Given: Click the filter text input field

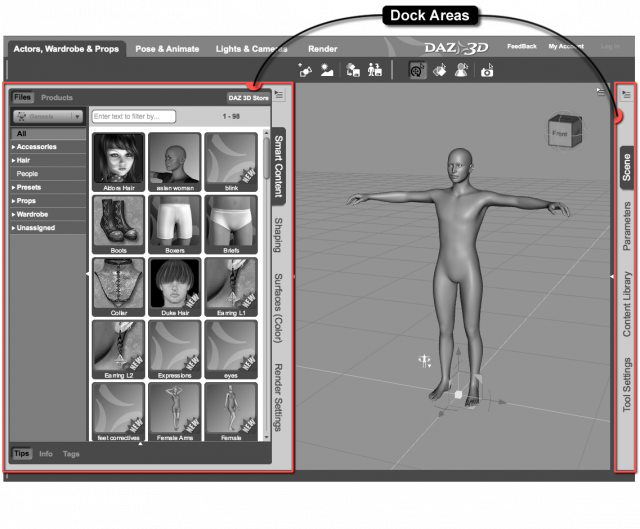Looking at the screenshot, I should [133, 116].
